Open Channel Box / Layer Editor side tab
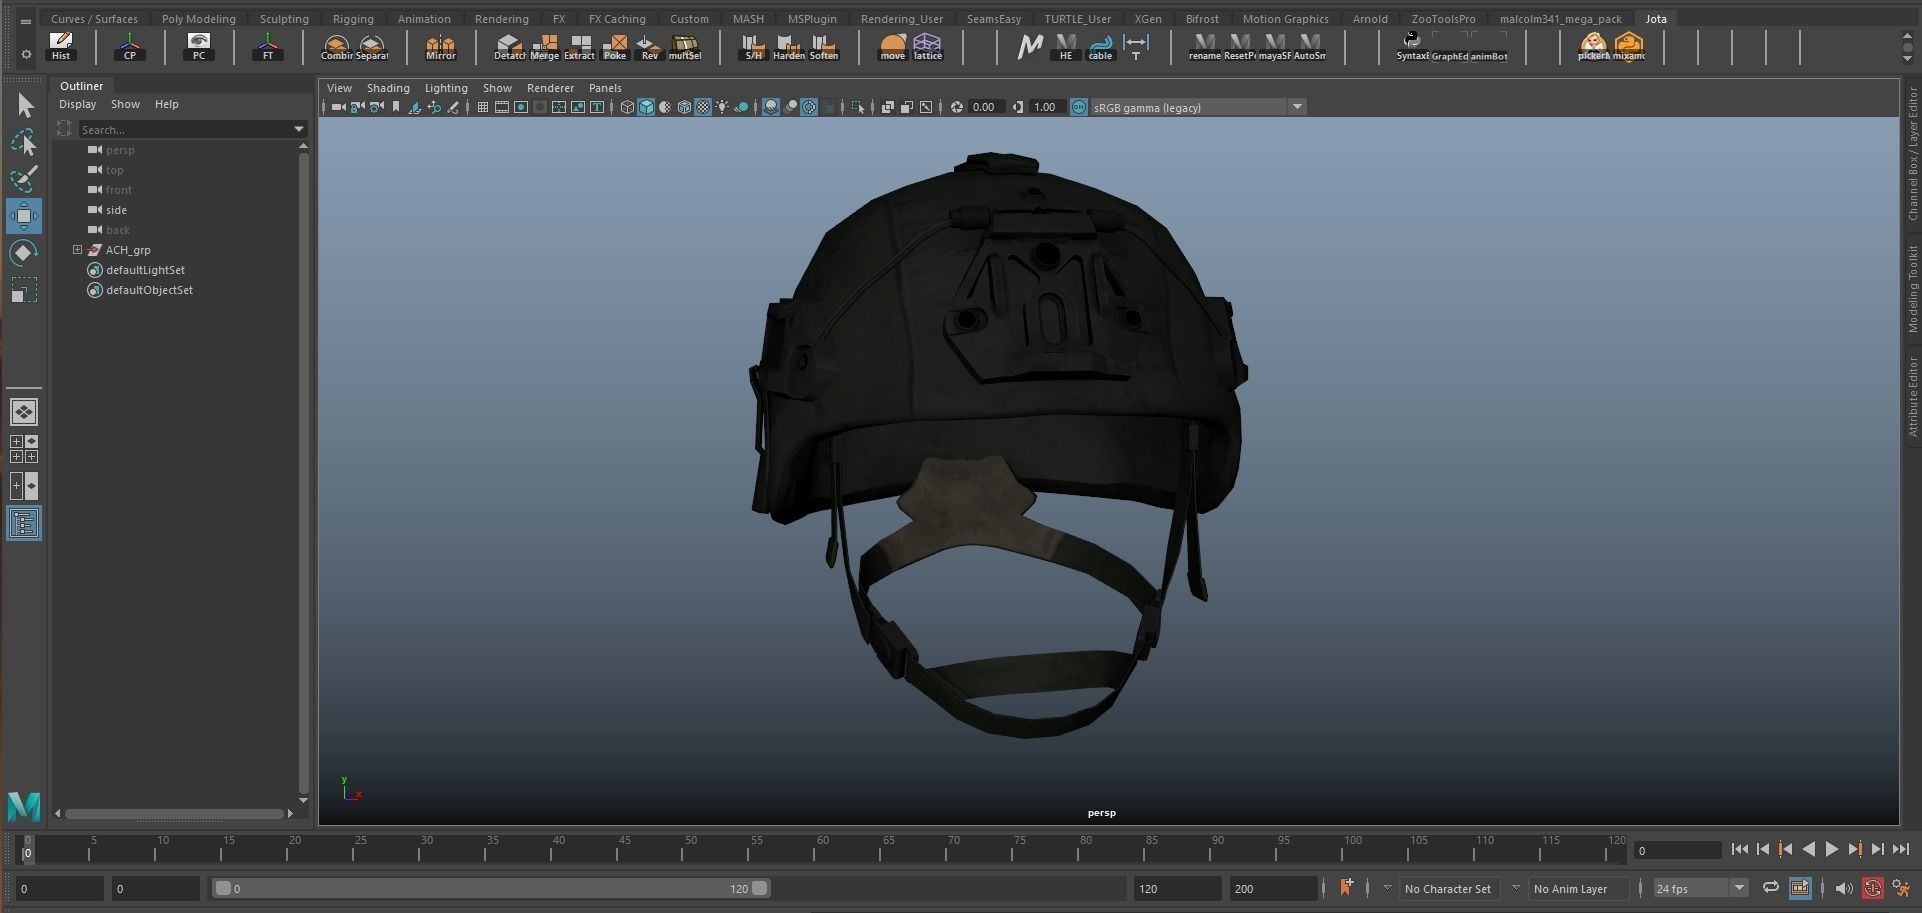The height and width of the screenshot is (913, 1922). (1912, 153)
